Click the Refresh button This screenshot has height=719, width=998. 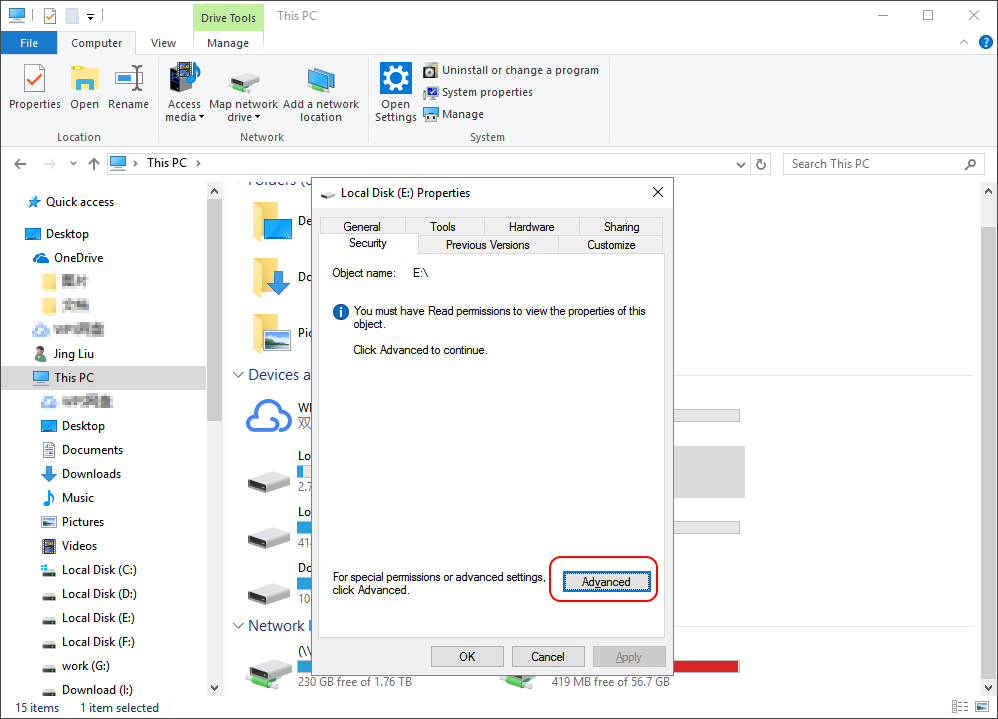pyautogui.click(x=761, y=164)
